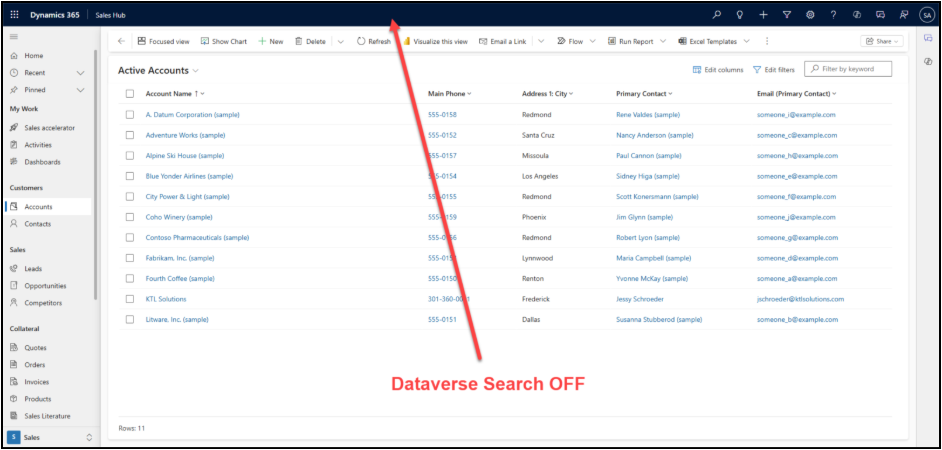Viewport: 942px width, 450px height.
Task: Click the search magnifier icon in header
Action: [716, 14]
